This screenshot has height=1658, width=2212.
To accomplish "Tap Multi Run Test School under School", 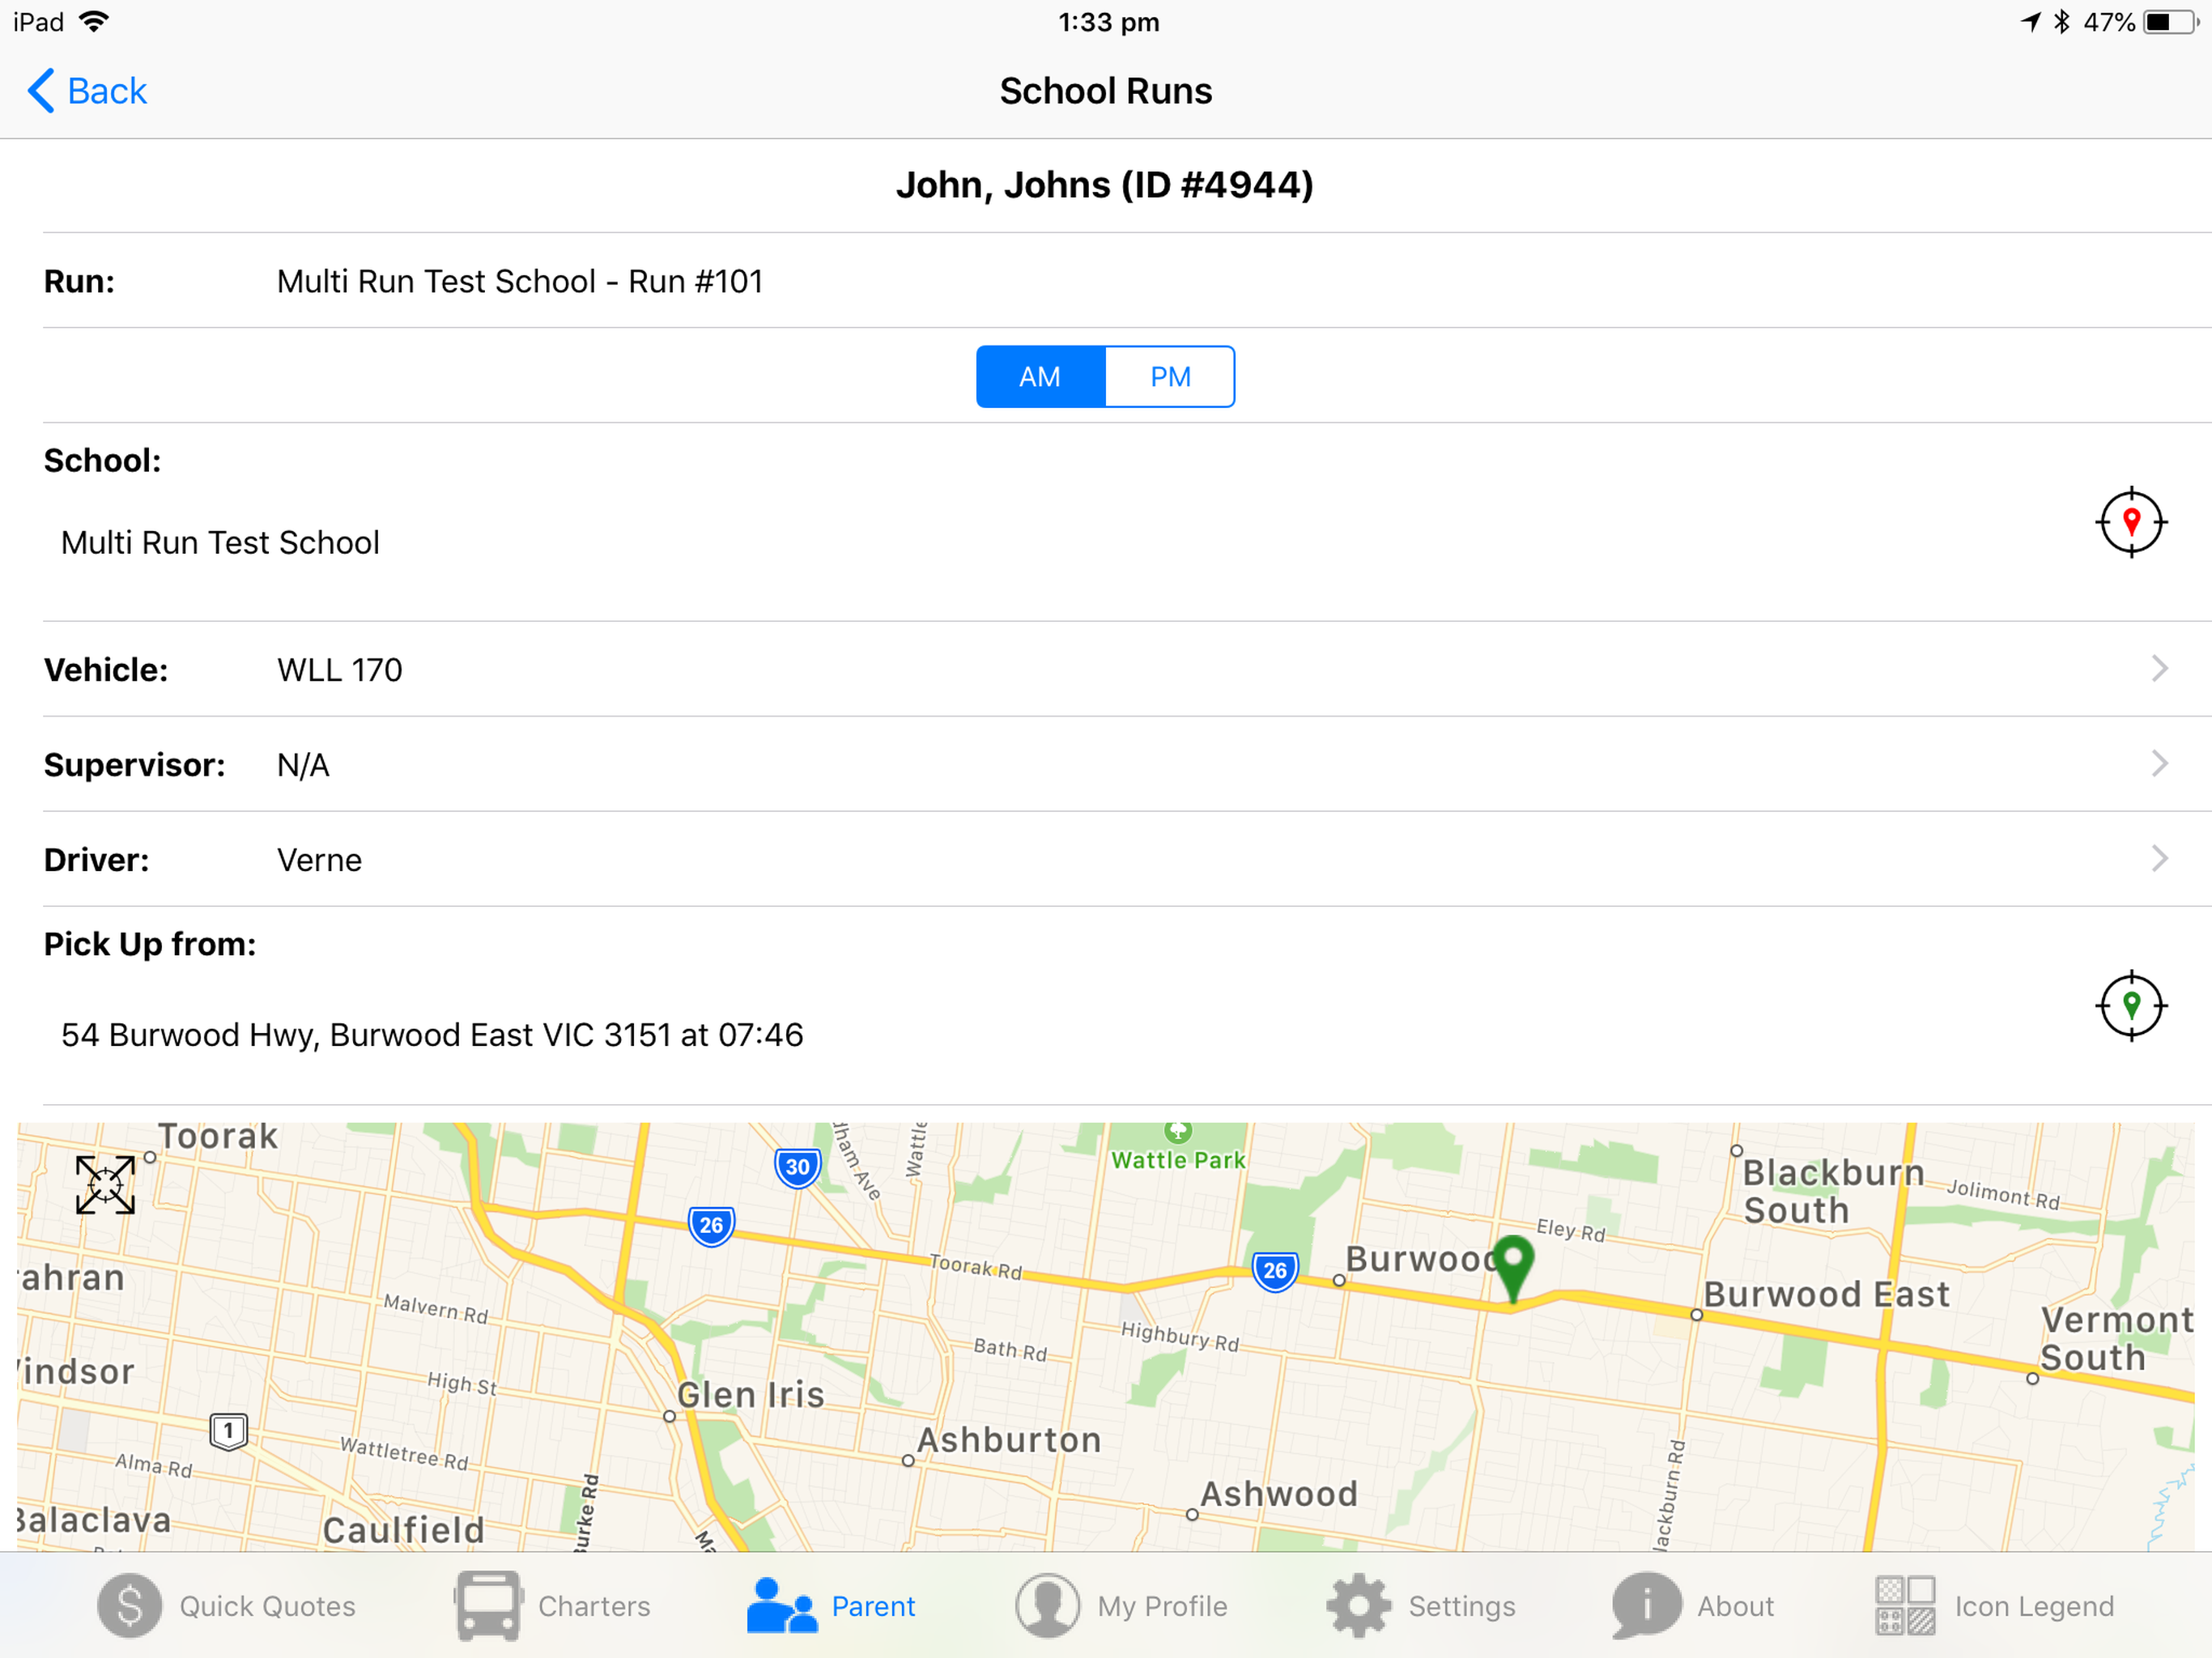I will (x=220, y=543).
